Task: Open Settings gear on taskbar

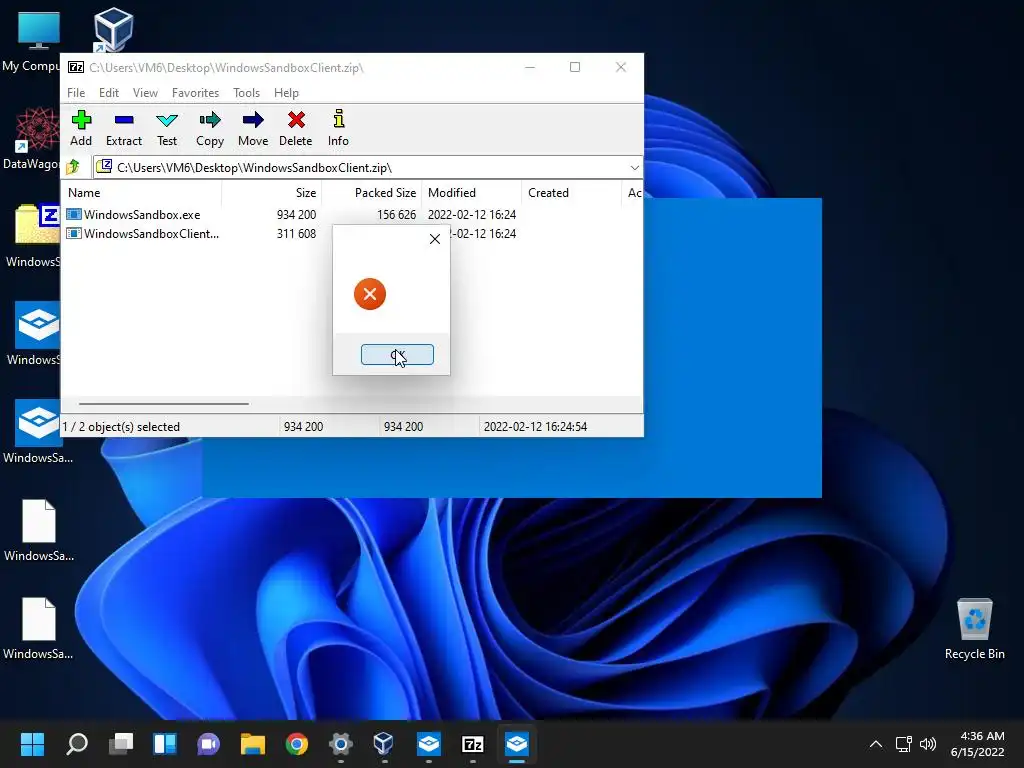Action: click(x=340, y=743)
